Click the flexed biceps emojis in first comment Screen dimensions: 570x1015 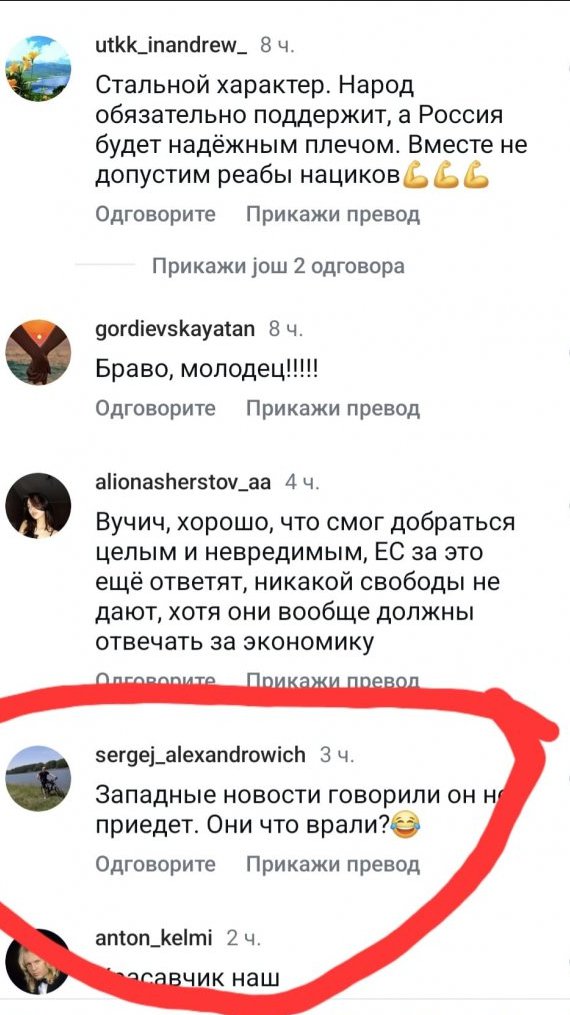point(446,176)
